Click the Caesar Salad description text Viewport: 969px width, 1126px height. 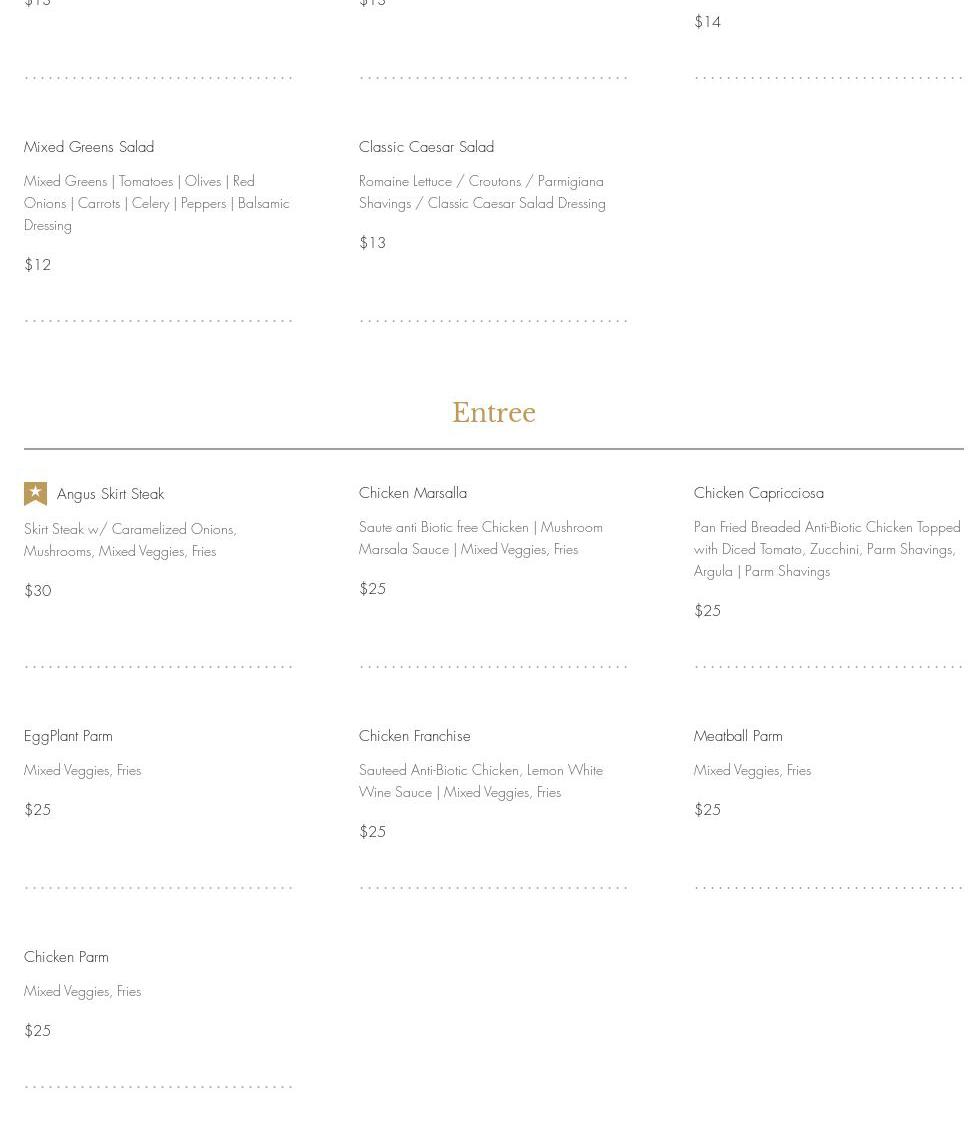pos(481,192)
